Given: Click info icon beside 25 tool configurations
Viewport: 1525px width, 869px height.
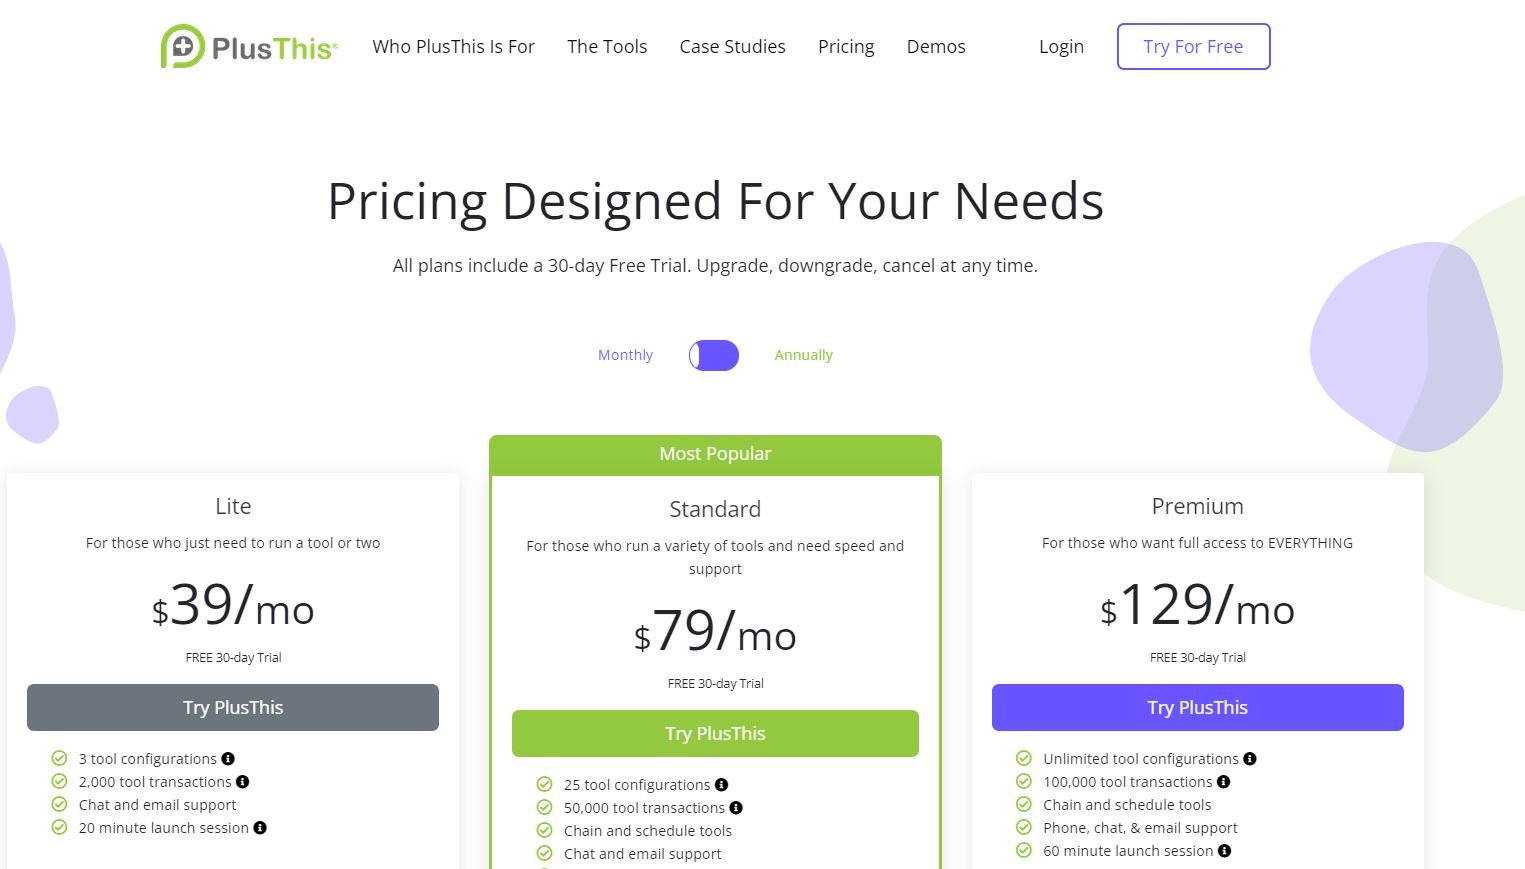Looking at the screenshot, I should pos(722,785).
